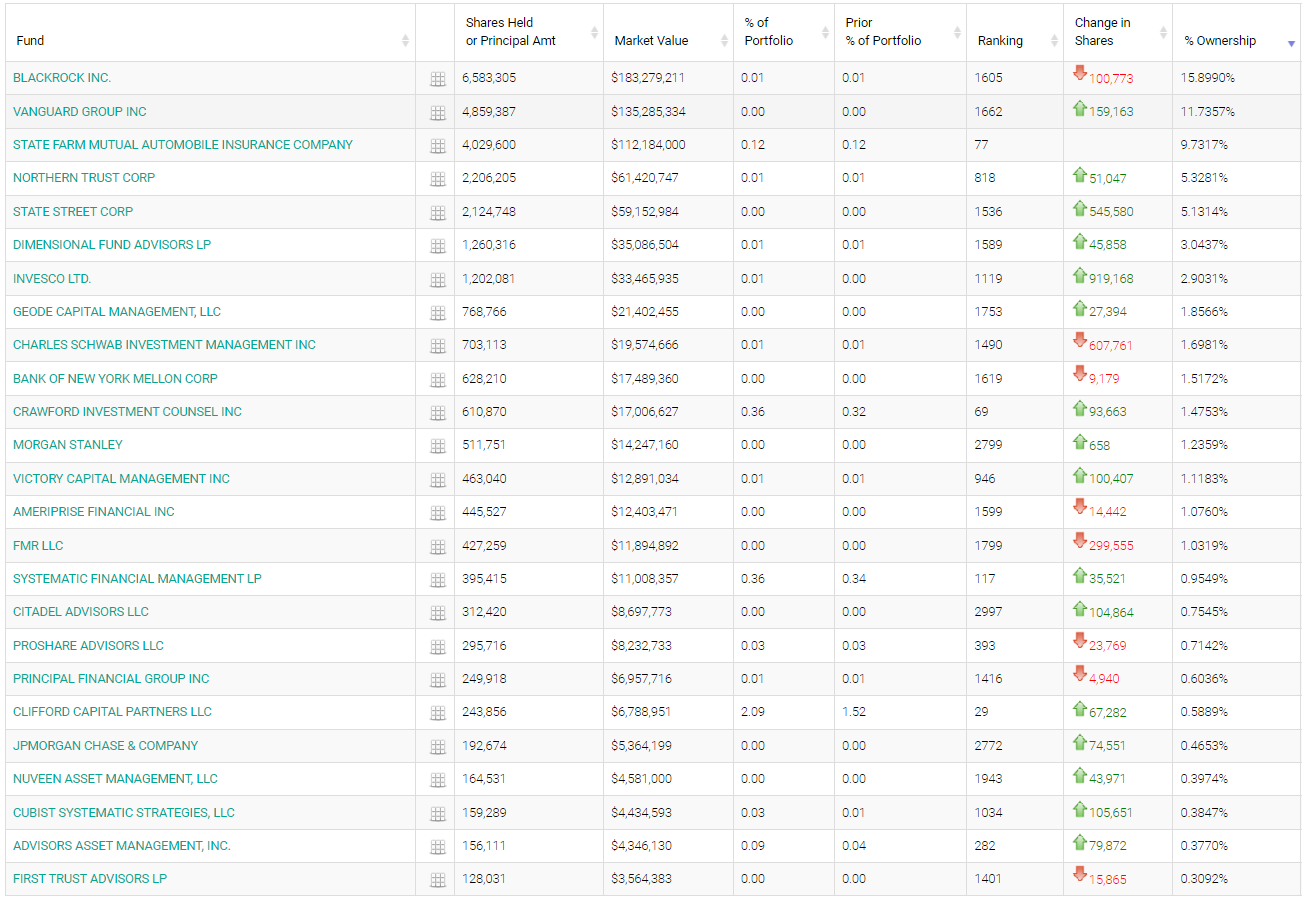Click change in shares 919,168

click(1111, 279)
